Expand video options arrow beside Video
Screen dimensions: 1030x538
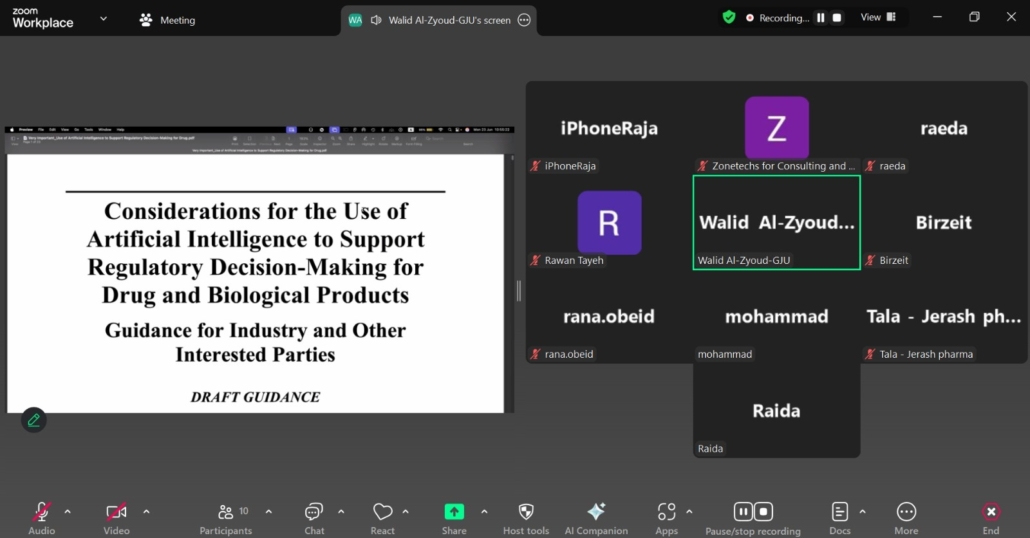(x=146, y=512)
